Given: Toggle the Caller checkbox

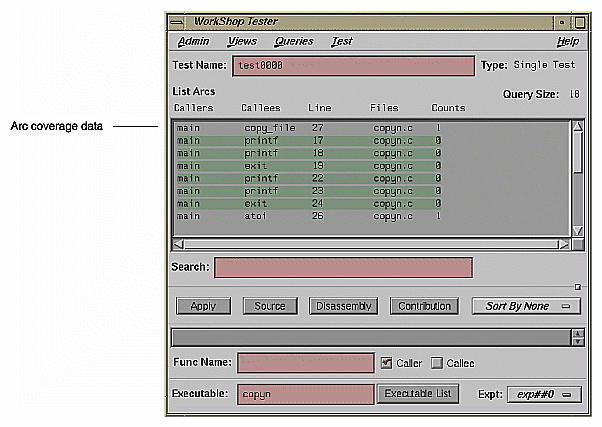Looking at the screenshot, I should [x=387, y=363].
